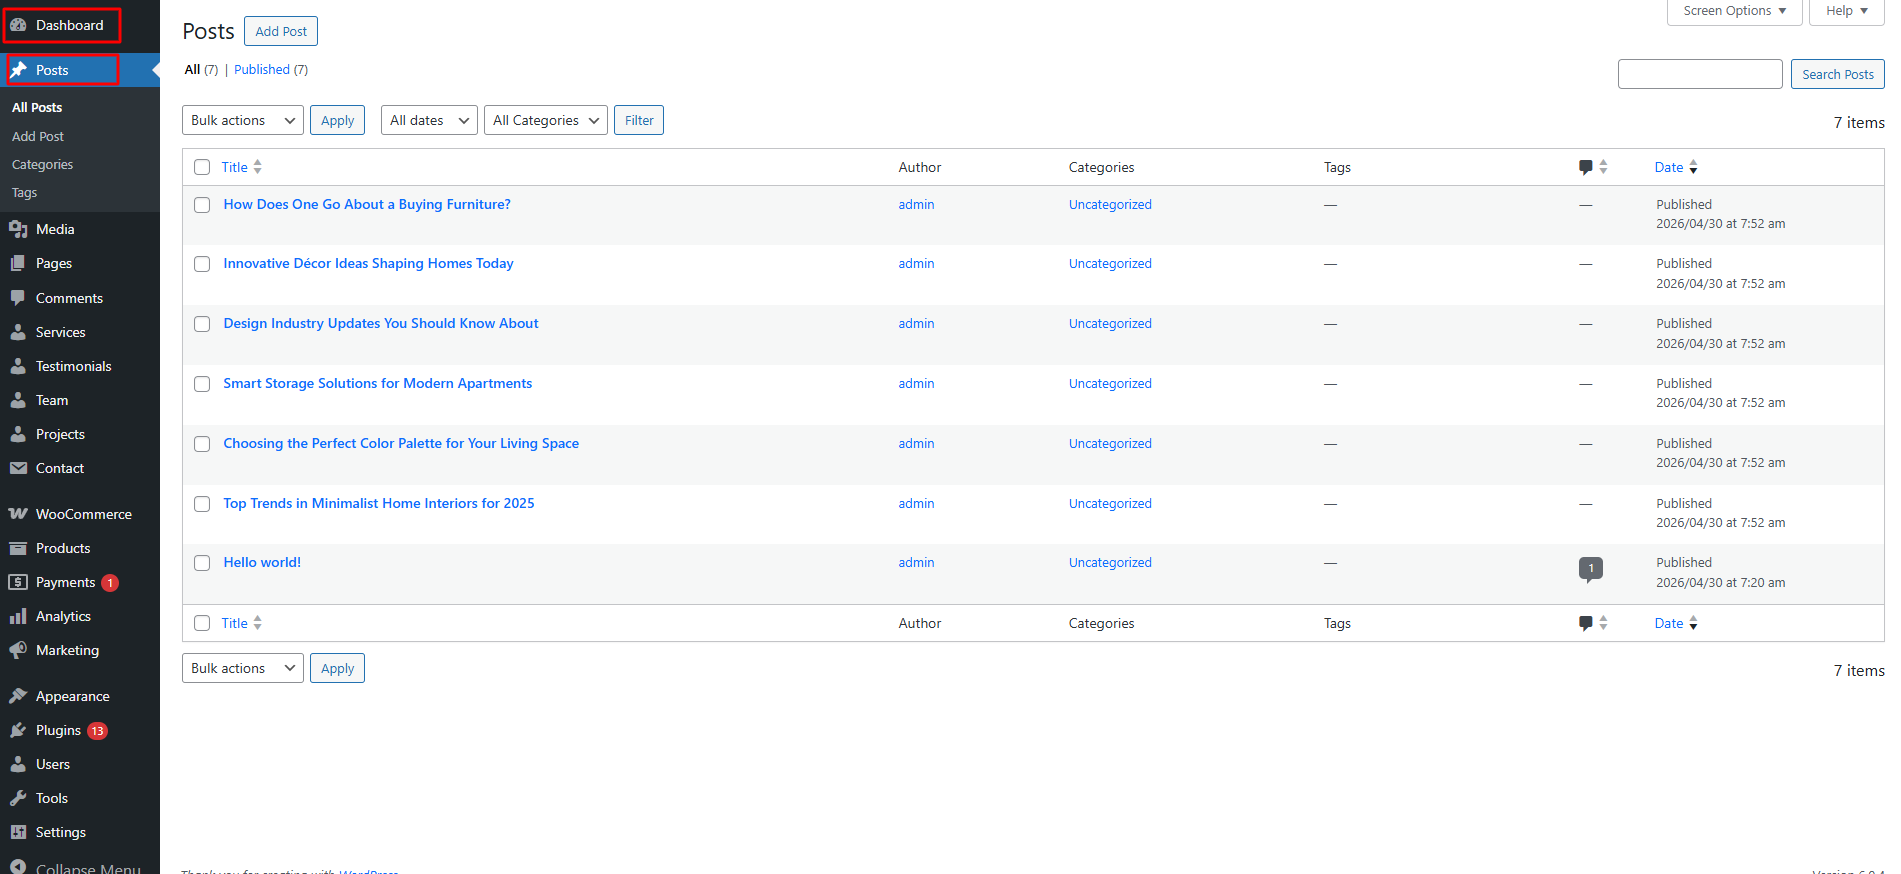The image size is (1901, 874).
Task: Click the Collapse Menu arrow icon
Action: pyautogui.click(x=18, y=867)
